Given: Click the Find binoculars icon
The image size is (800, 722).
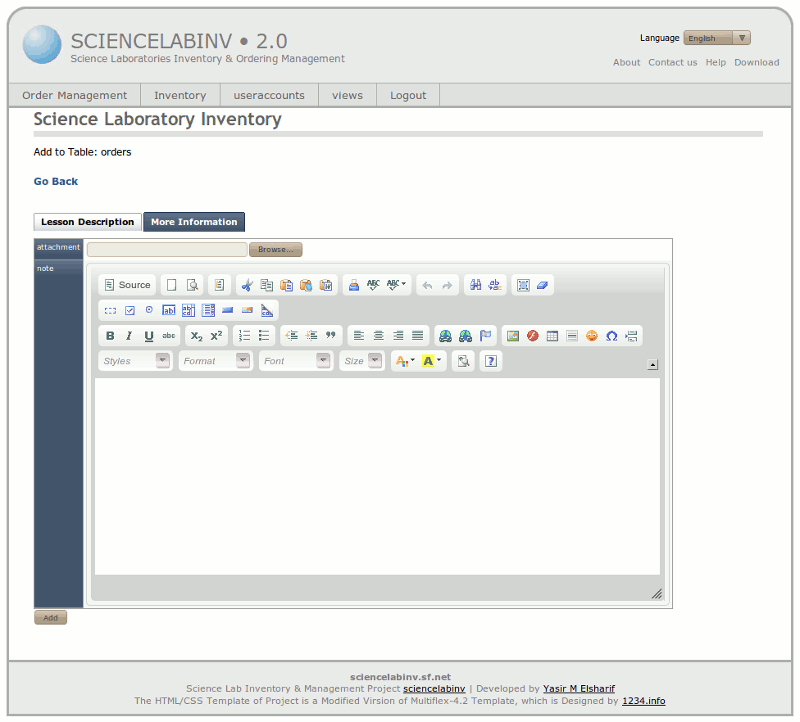Looking at the screenshot, I should pos(476,285).
